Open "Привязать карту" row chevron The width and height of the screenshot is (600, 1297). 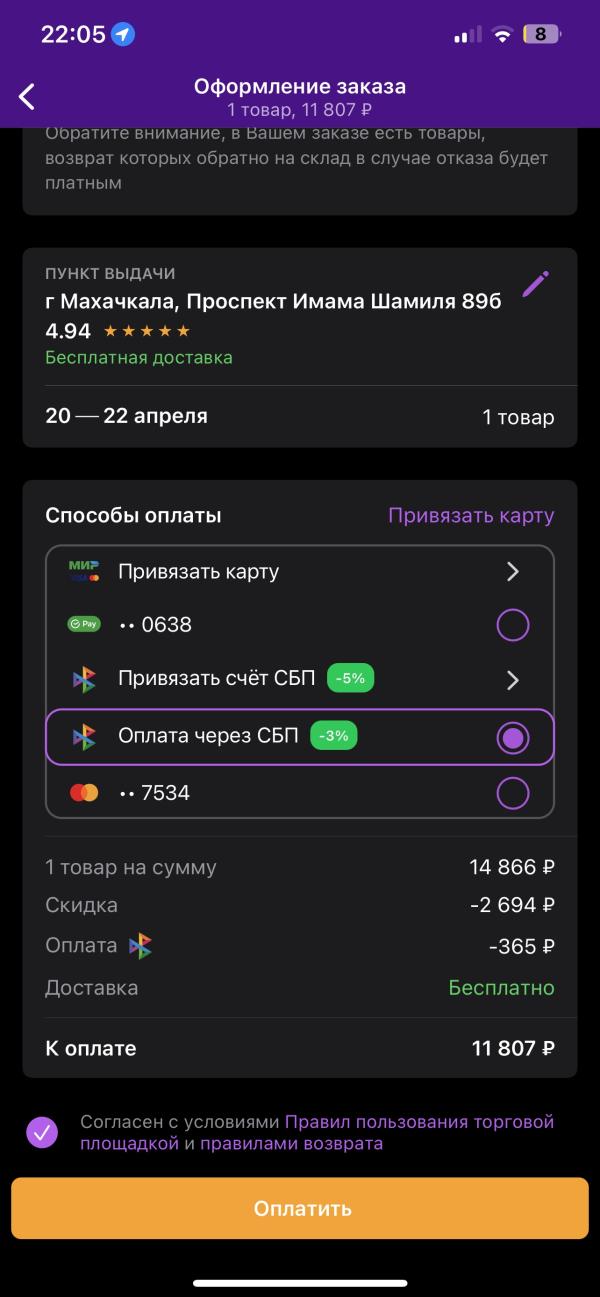pos(513,572)
